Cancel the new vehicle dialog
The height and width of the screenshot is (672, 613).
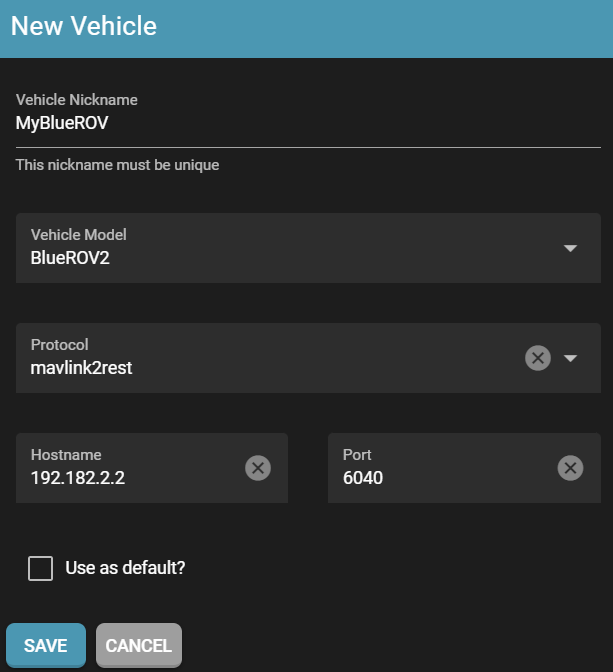click(139, 645)
